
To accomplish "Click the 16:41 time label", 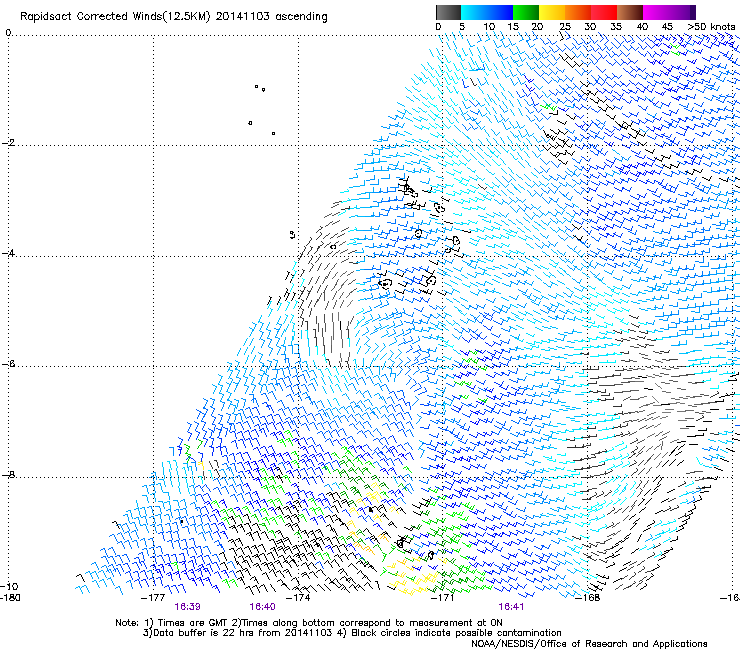I will (511, 607).
